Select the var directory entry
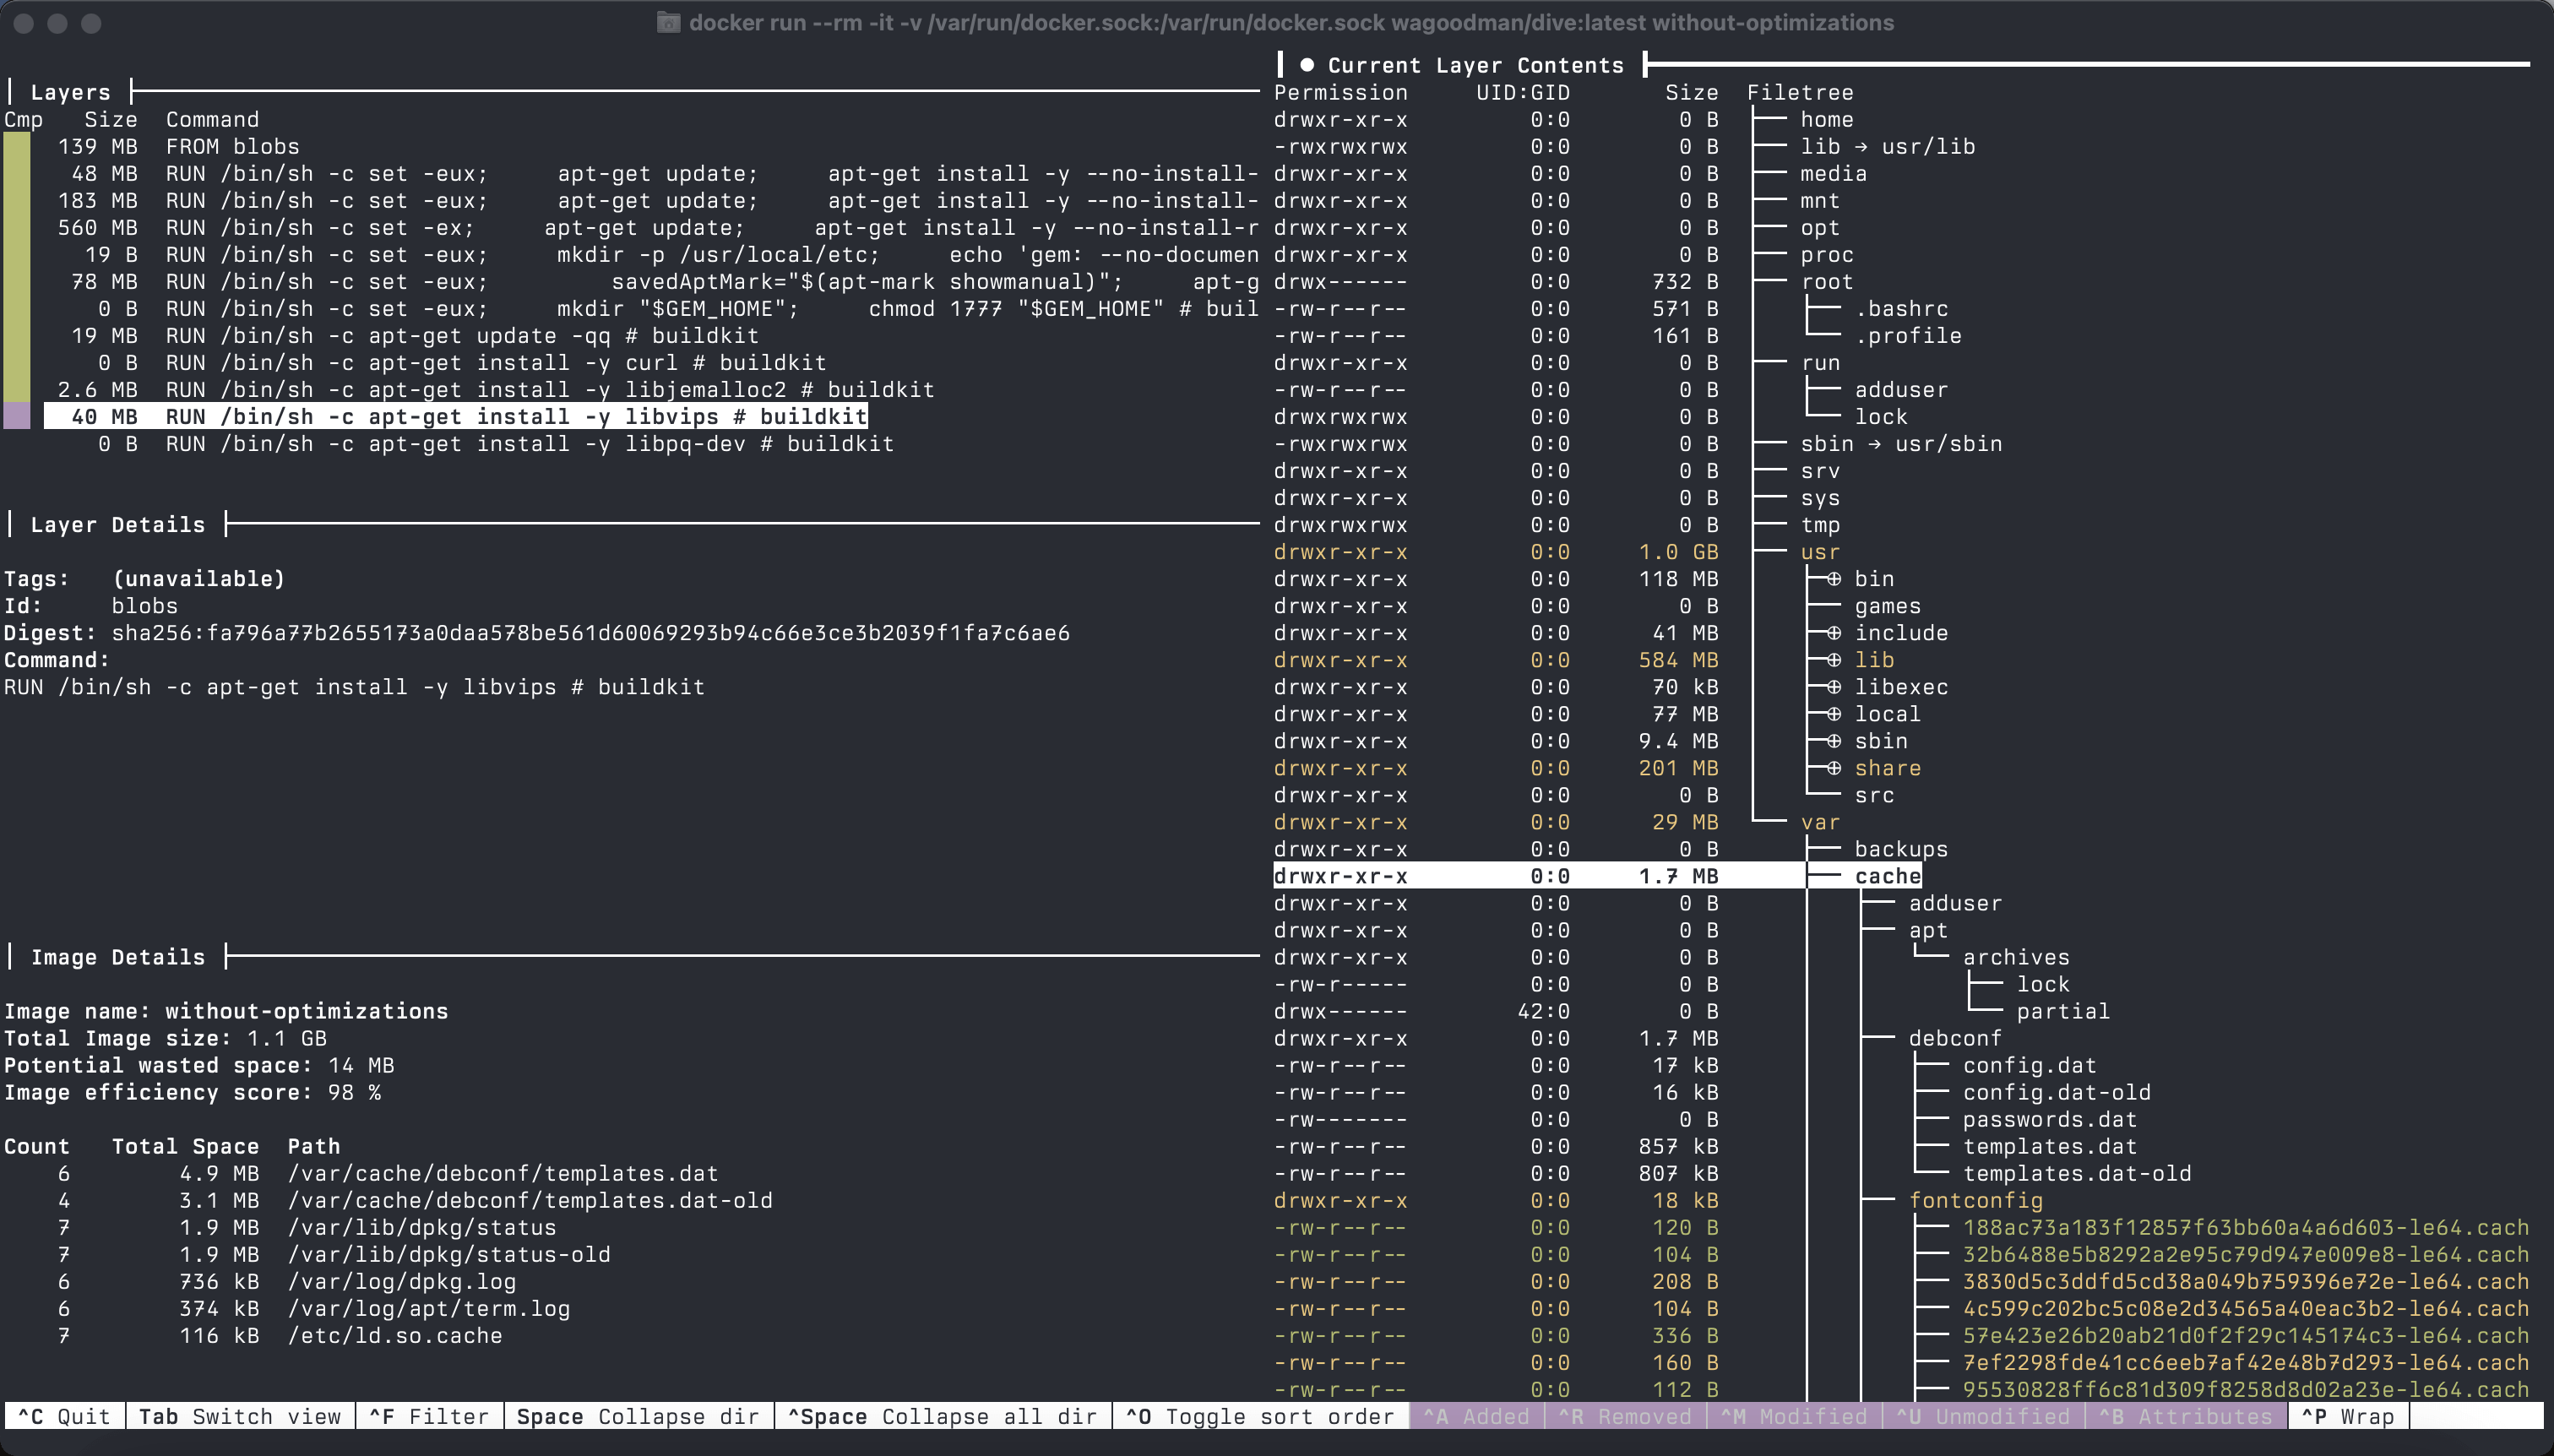Screen dimensions: 2554x1456 tap(1819, 822)
